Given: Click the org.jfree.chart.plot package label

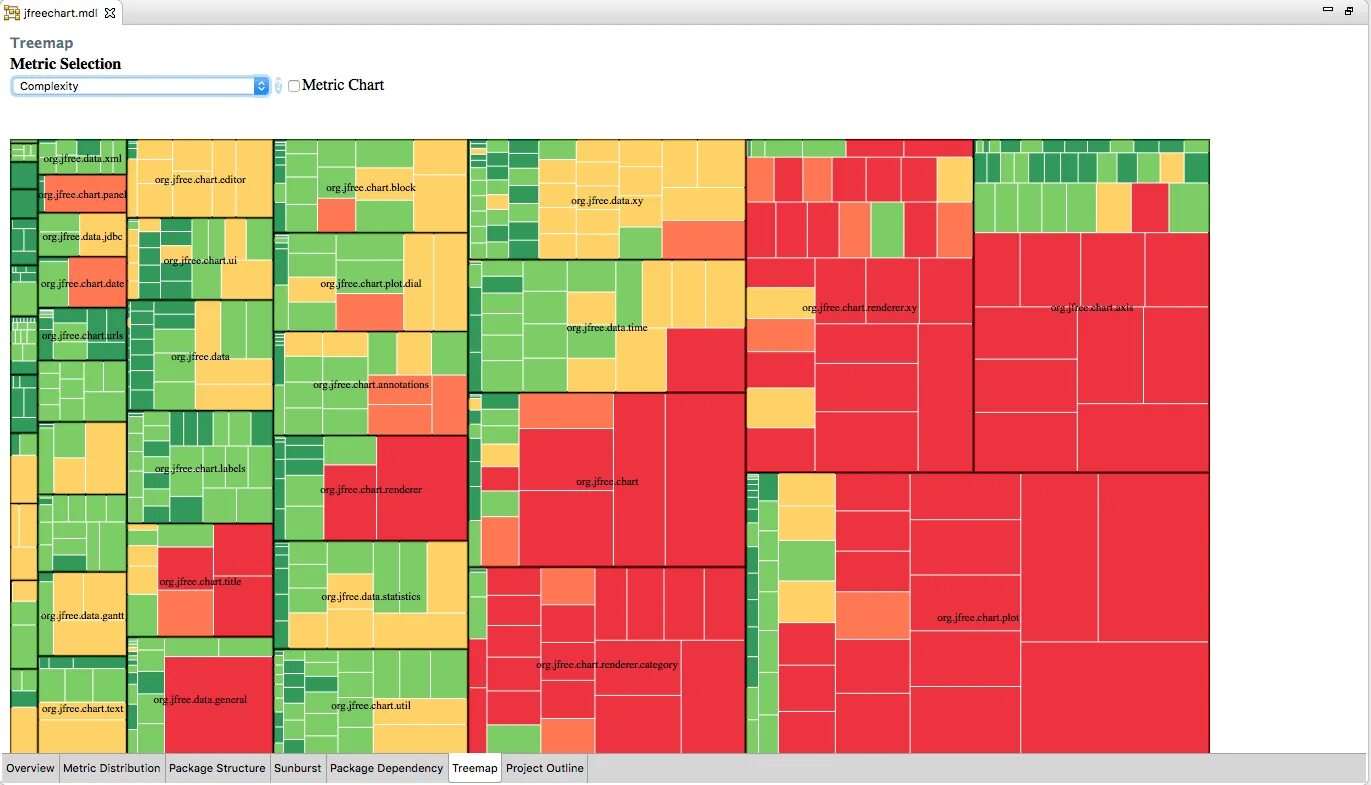Looking at the screenshot, I should click(978, 617).
